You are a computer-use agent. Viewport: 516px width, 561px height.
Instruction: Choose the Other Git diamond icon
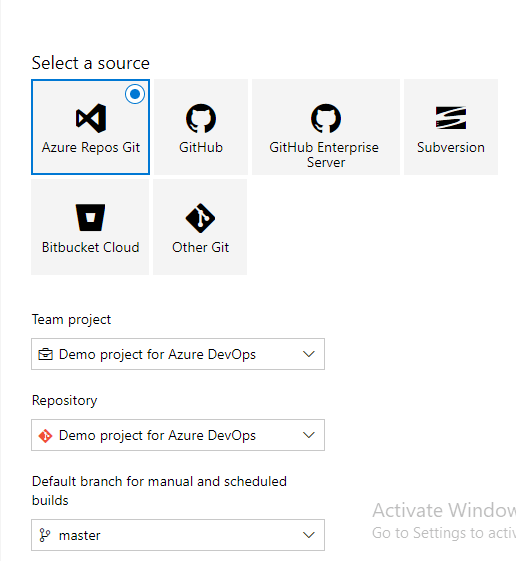coord(200,218)
